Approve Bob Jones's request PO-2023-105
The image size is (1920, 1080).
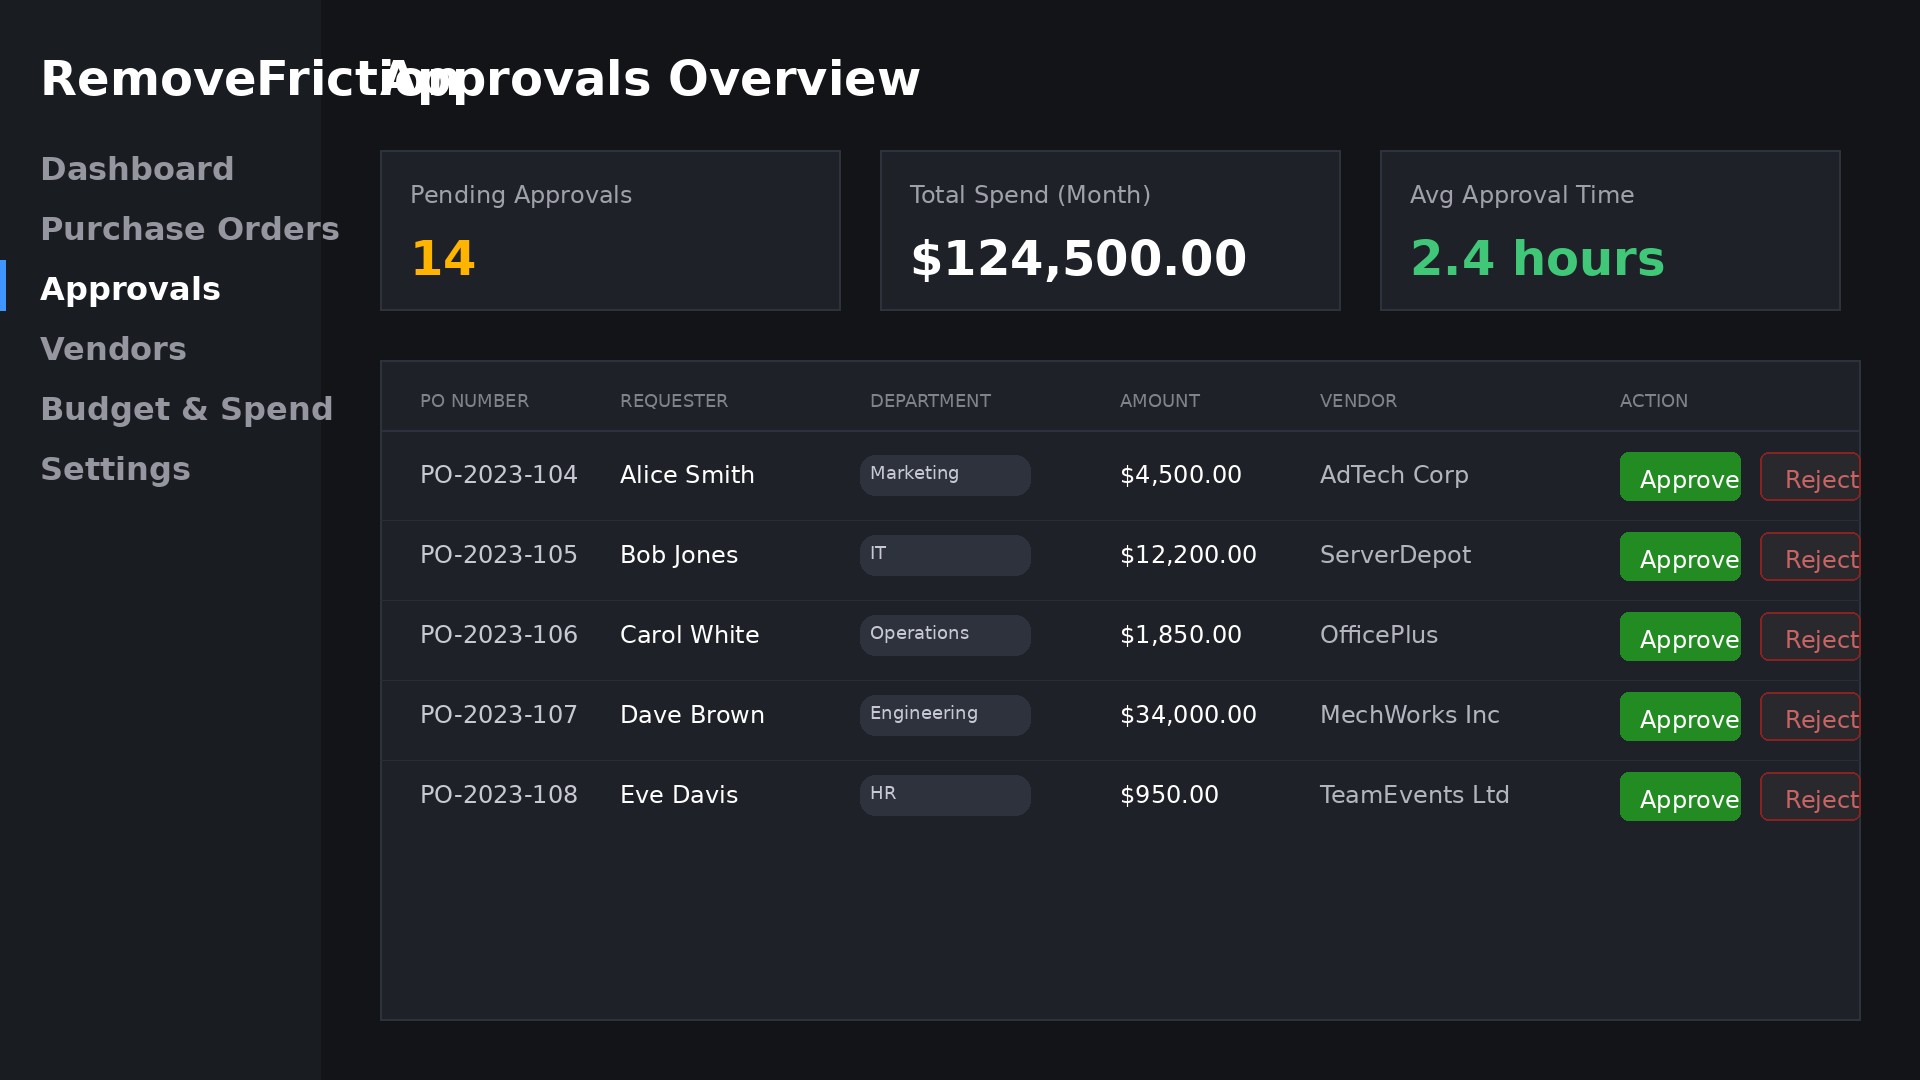coord(1680,557)
